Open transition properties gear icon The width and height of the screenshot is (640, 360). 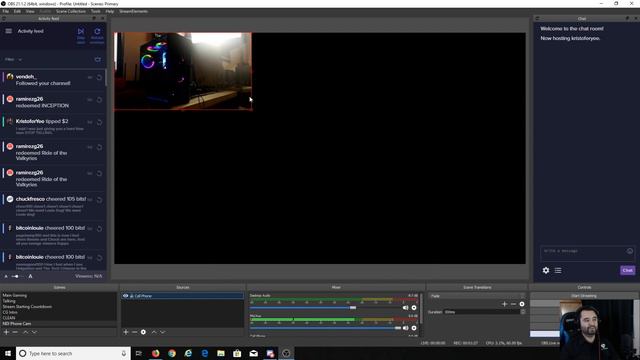point(522,304)
